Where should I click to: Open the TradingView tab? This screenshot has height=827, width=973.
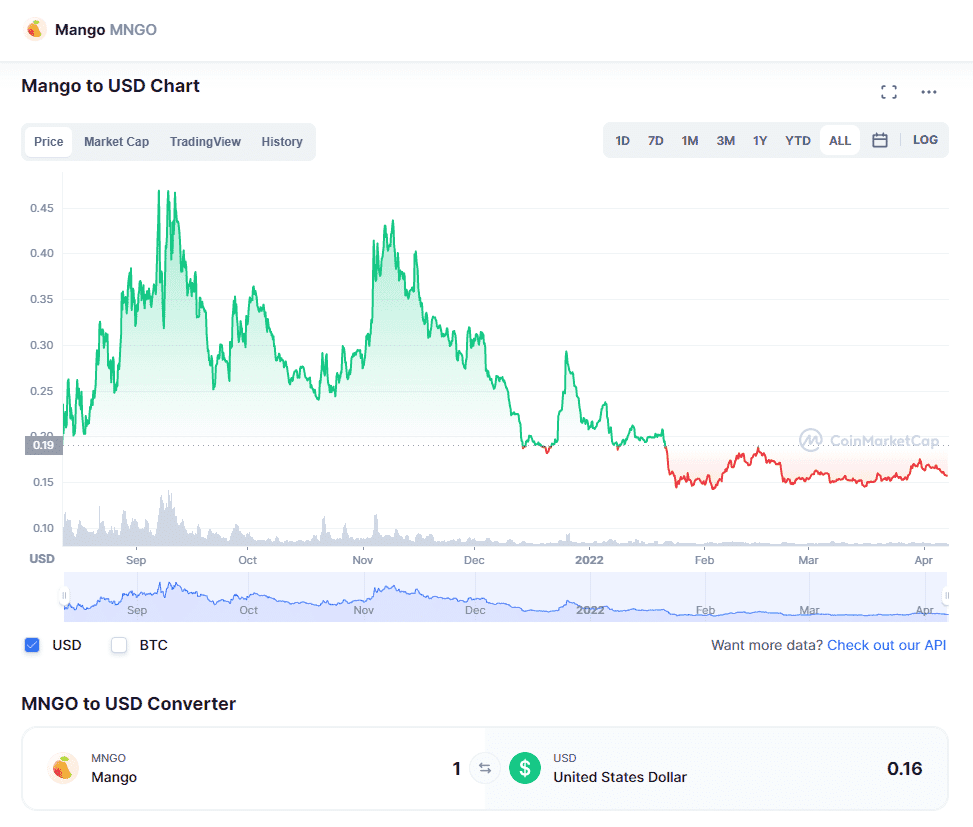click(x=205, y=141)
